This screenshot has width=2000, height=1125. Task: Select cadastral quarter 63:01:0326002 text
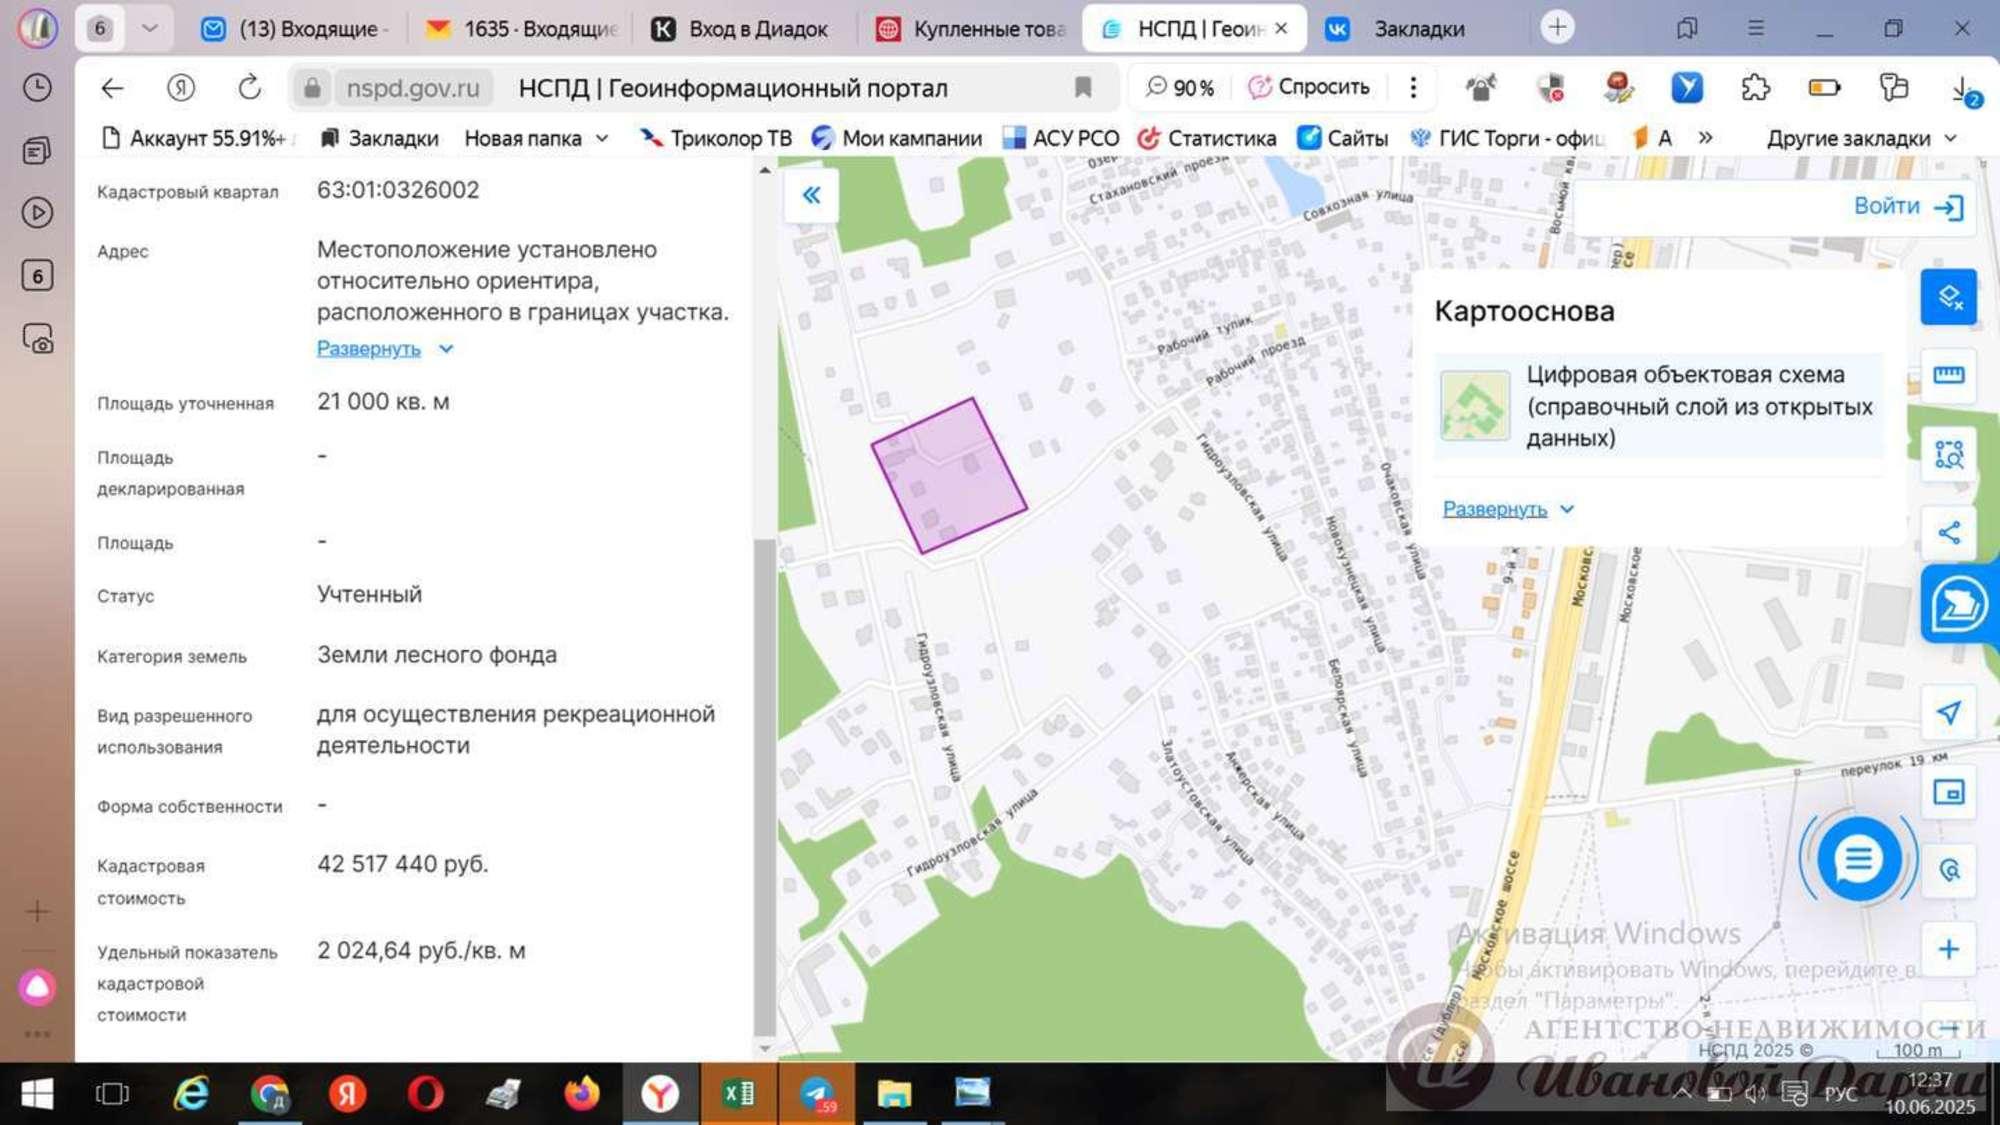pos(398,190)
